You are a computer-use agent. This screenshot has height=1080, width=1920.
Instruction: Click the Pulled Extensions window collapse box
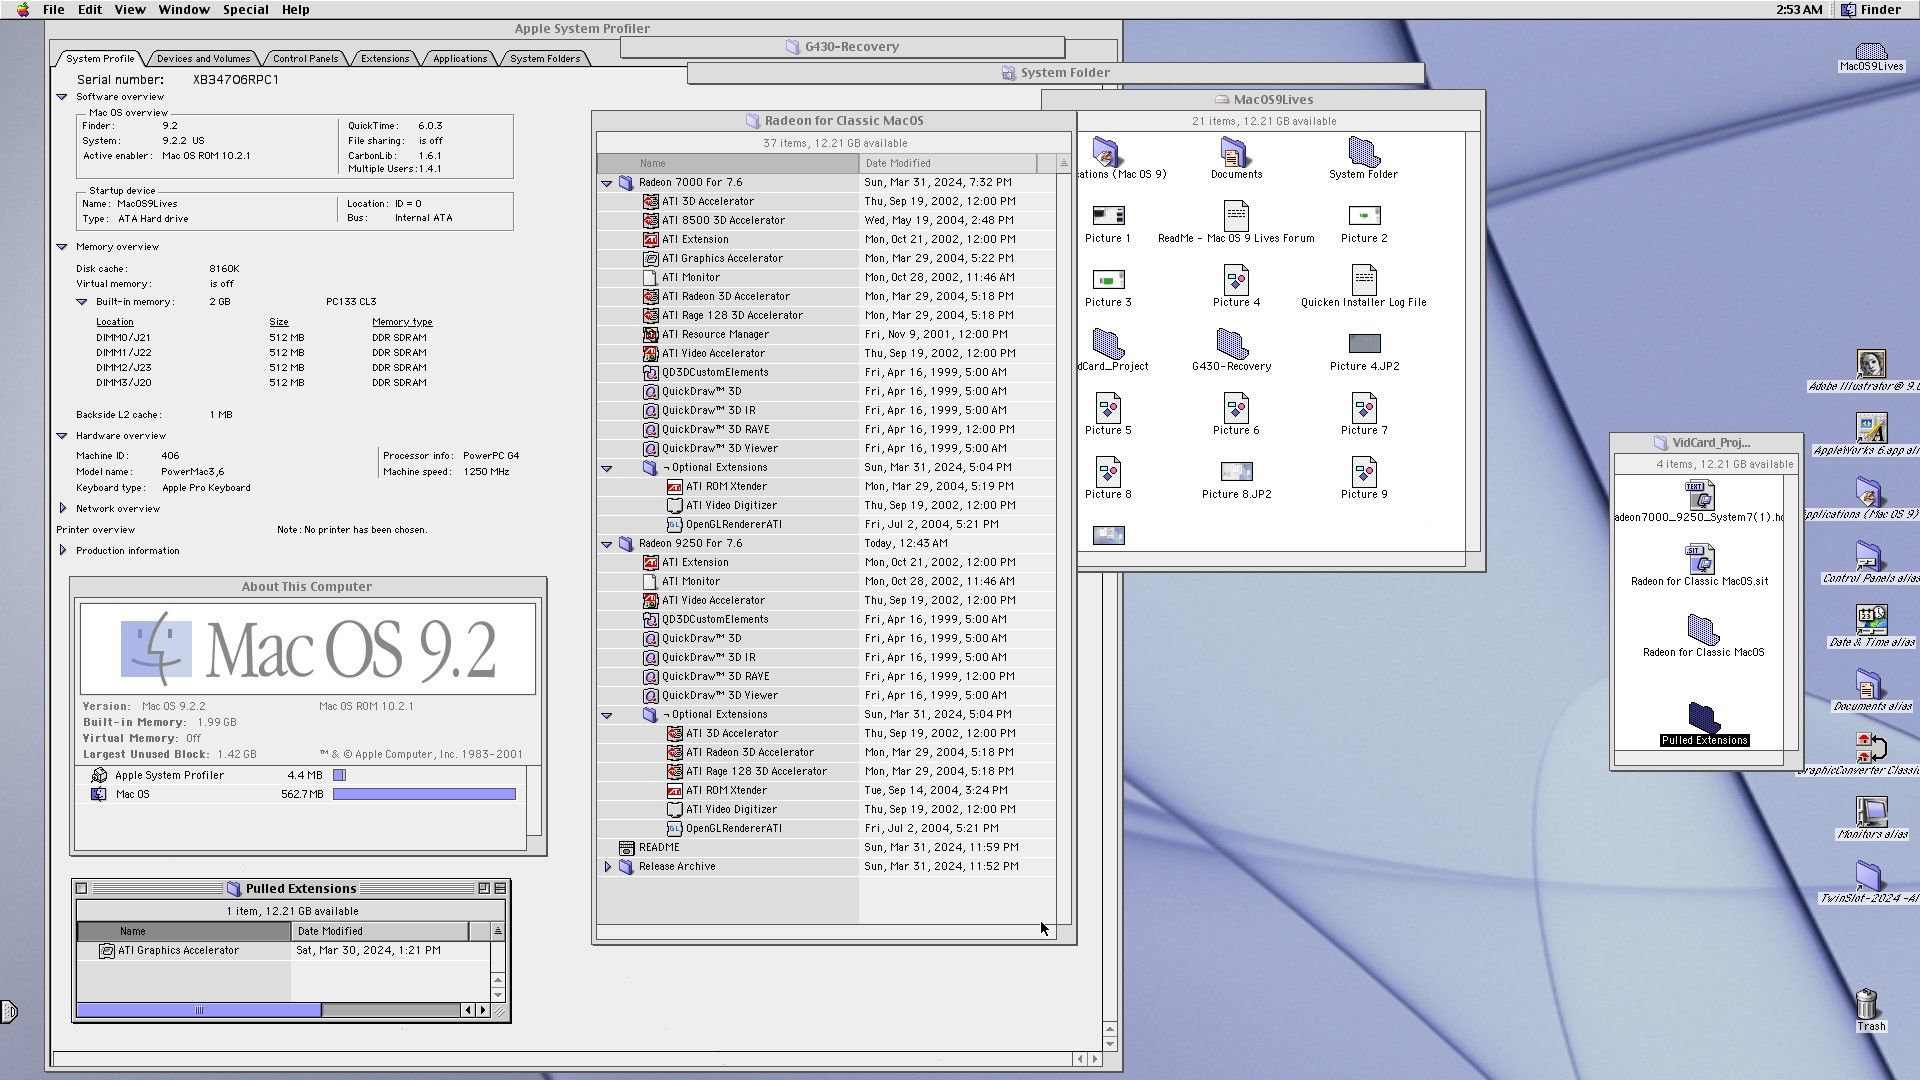(500, 888)
